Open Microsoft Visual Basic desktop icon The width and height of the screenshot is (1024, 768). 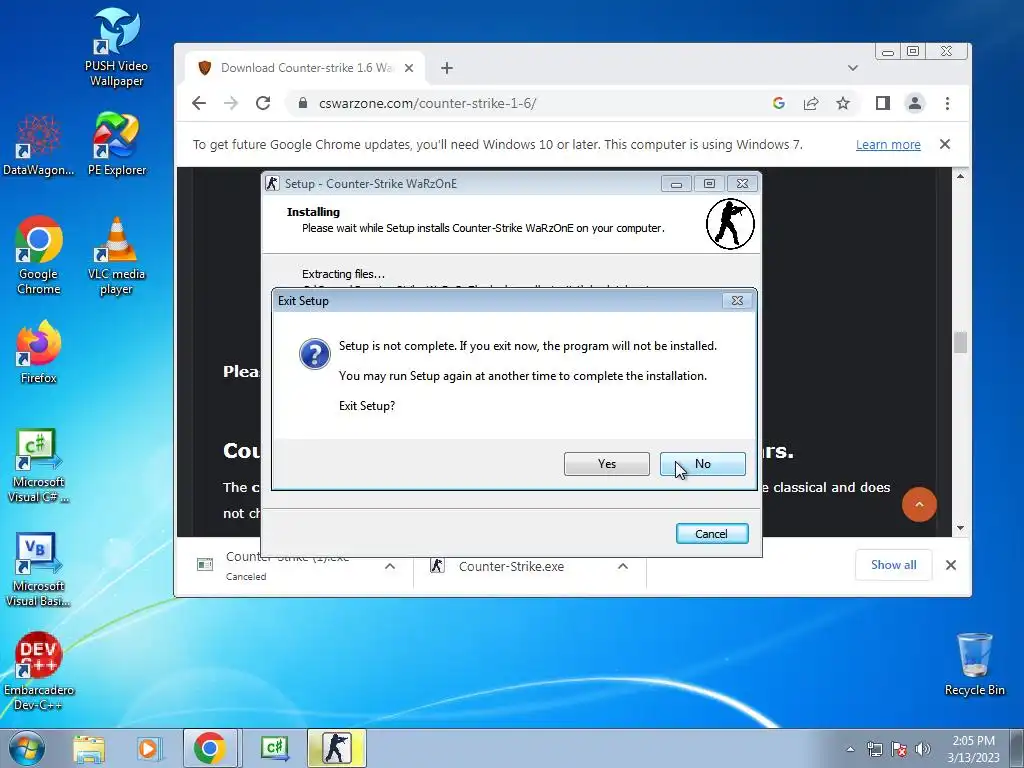point(38,569)
